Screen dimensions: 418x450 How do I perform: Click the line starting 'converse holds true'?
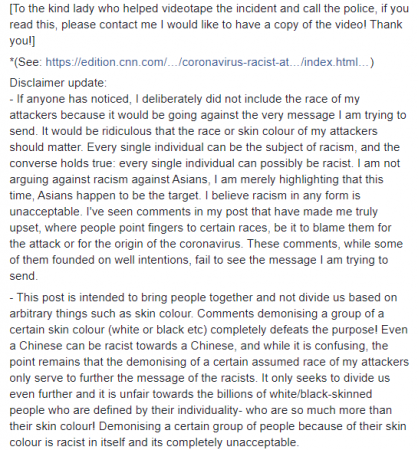205,163
